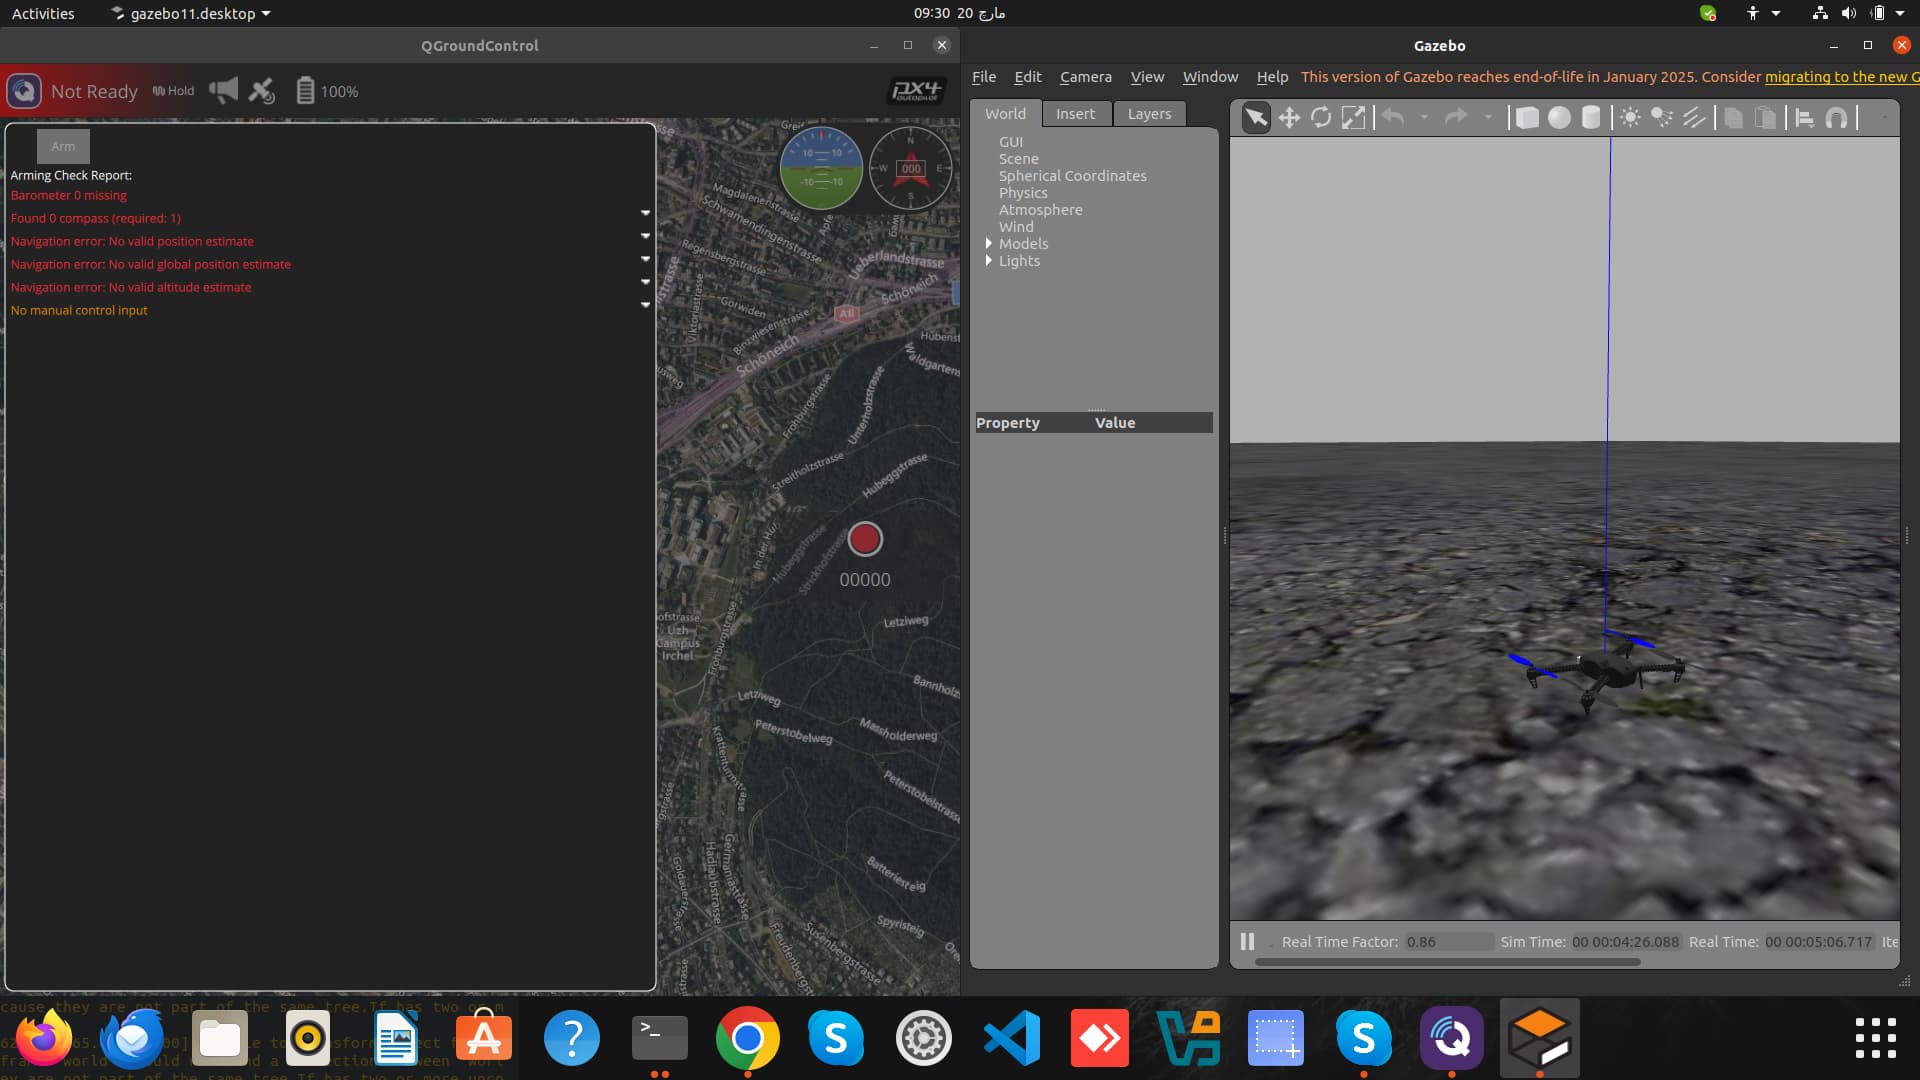Open the QGroundControl application menu icon
This screenshot has width=1920, height=1080.
tap(24, 91)
